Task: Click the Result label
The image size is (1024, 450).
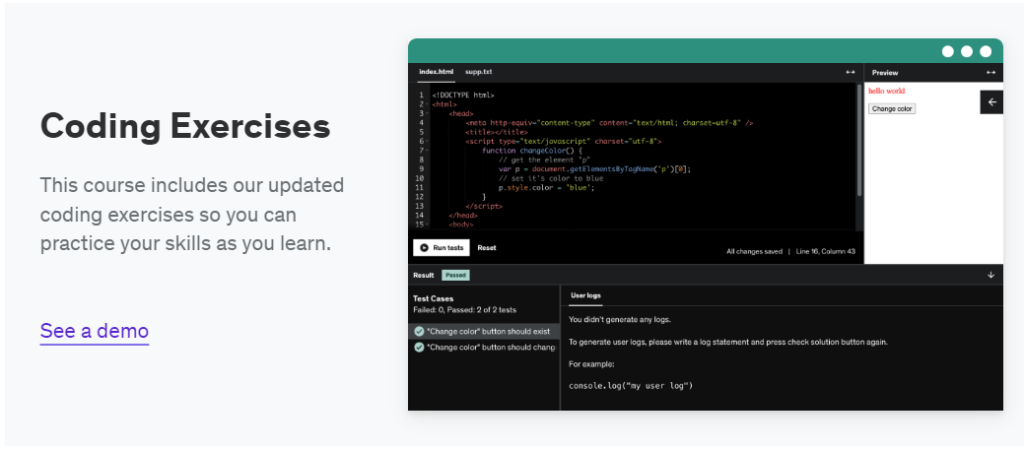Action: [423, 275]
